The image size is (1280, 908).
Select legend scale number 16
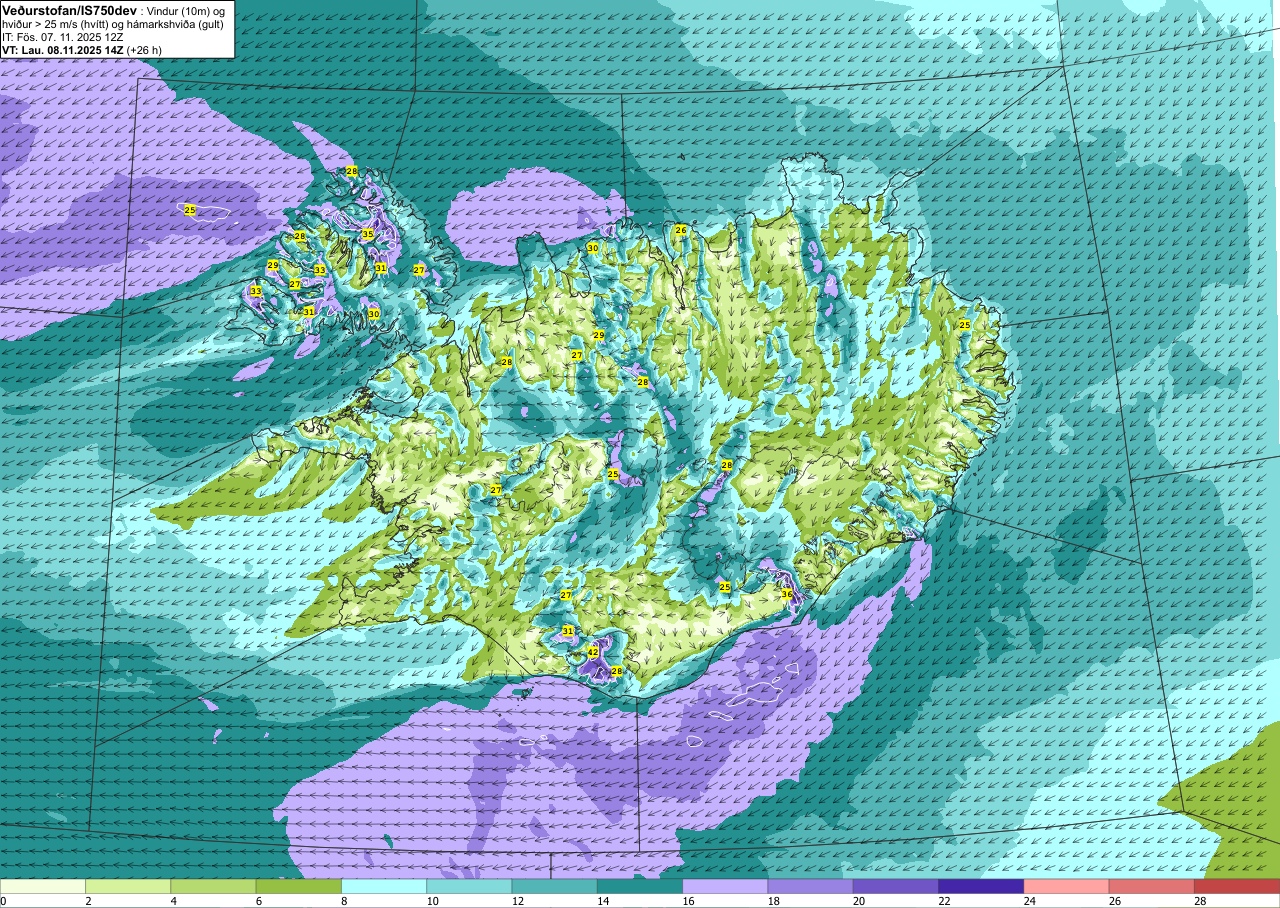[686, 901]
